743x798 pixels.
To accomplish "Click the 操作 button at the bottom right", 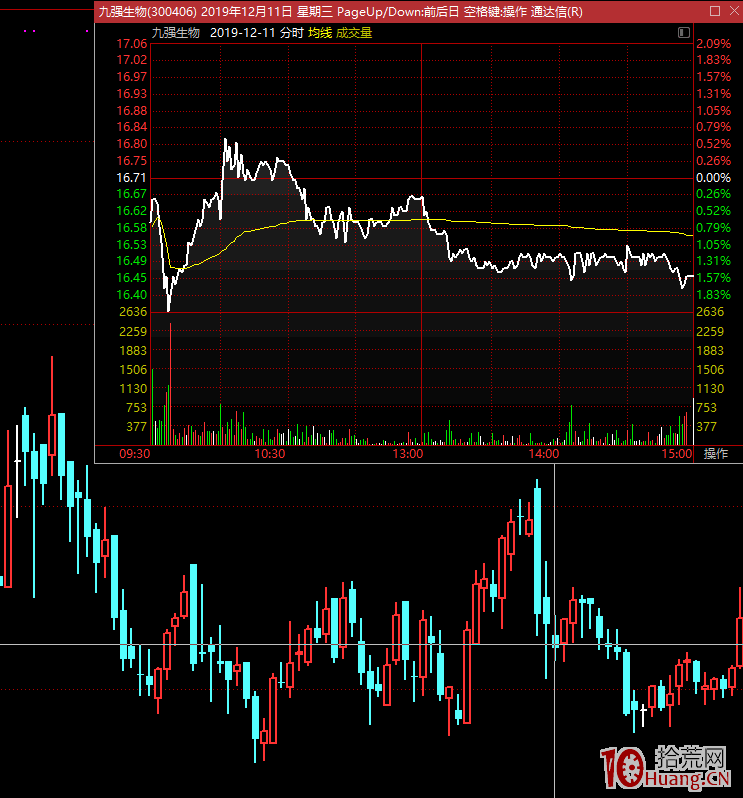I will [716, 453].
